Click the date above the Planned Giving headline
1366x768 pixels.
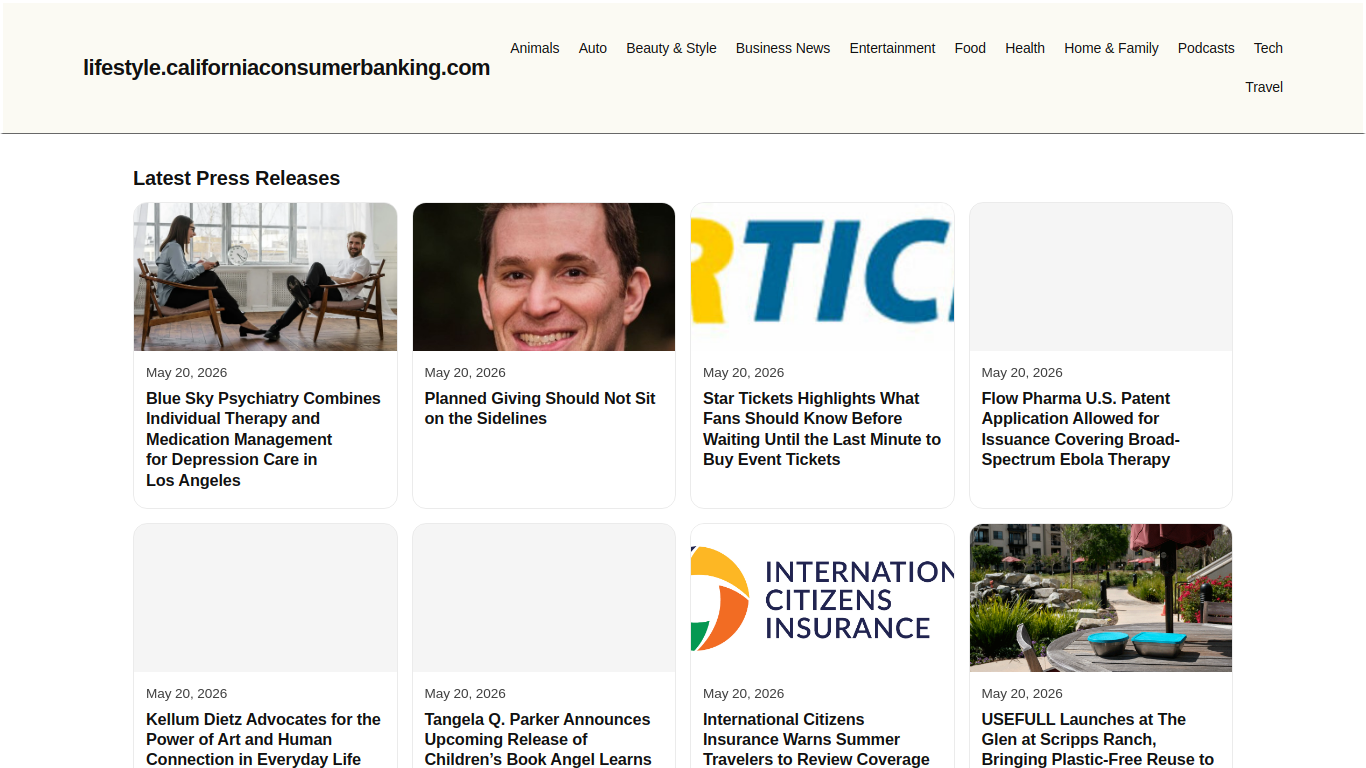tap(465, 372)
